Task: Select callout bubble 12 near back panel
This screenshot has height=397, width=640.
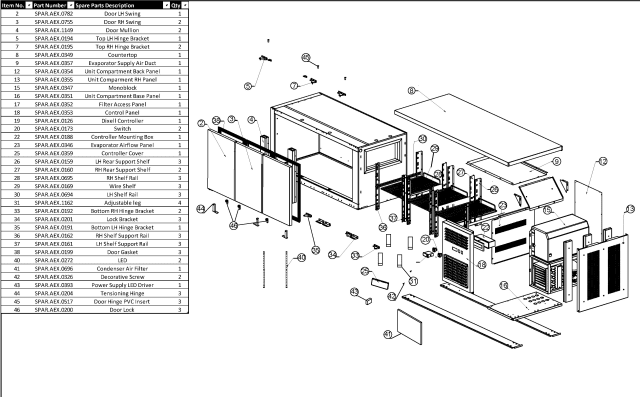Action: tap(603, 161)
